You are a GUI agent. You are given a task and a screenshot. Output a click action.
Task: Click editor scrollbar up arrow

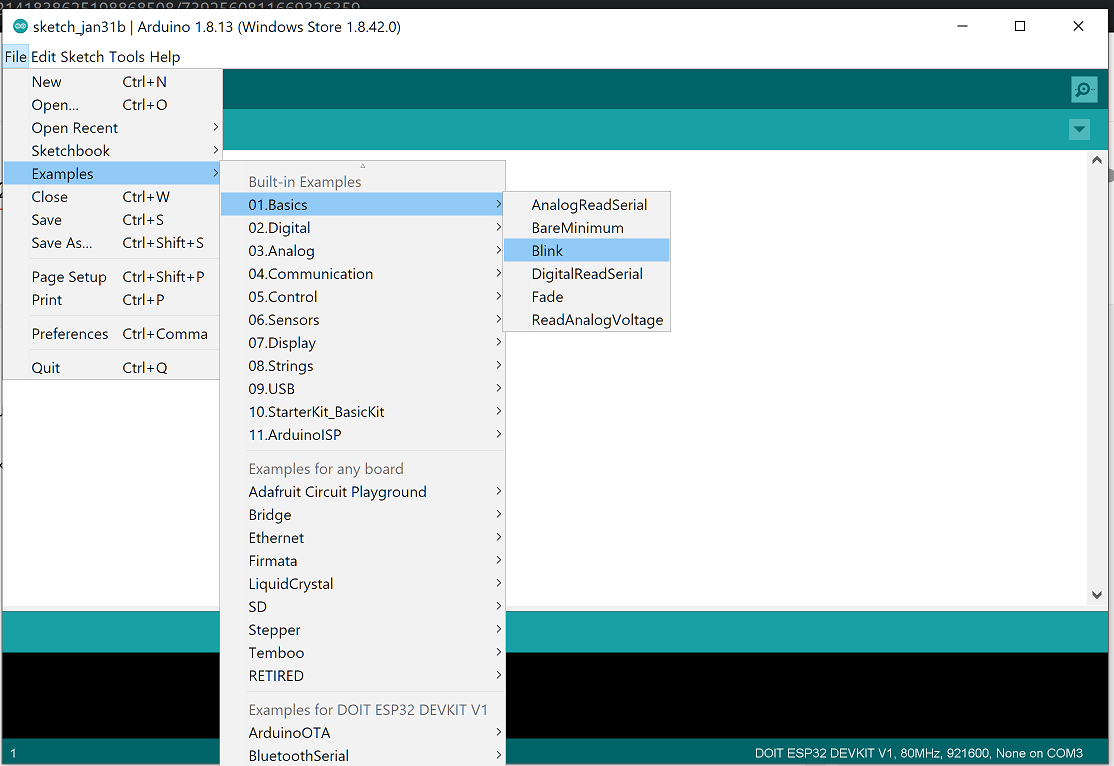[x=1097, y=161]
